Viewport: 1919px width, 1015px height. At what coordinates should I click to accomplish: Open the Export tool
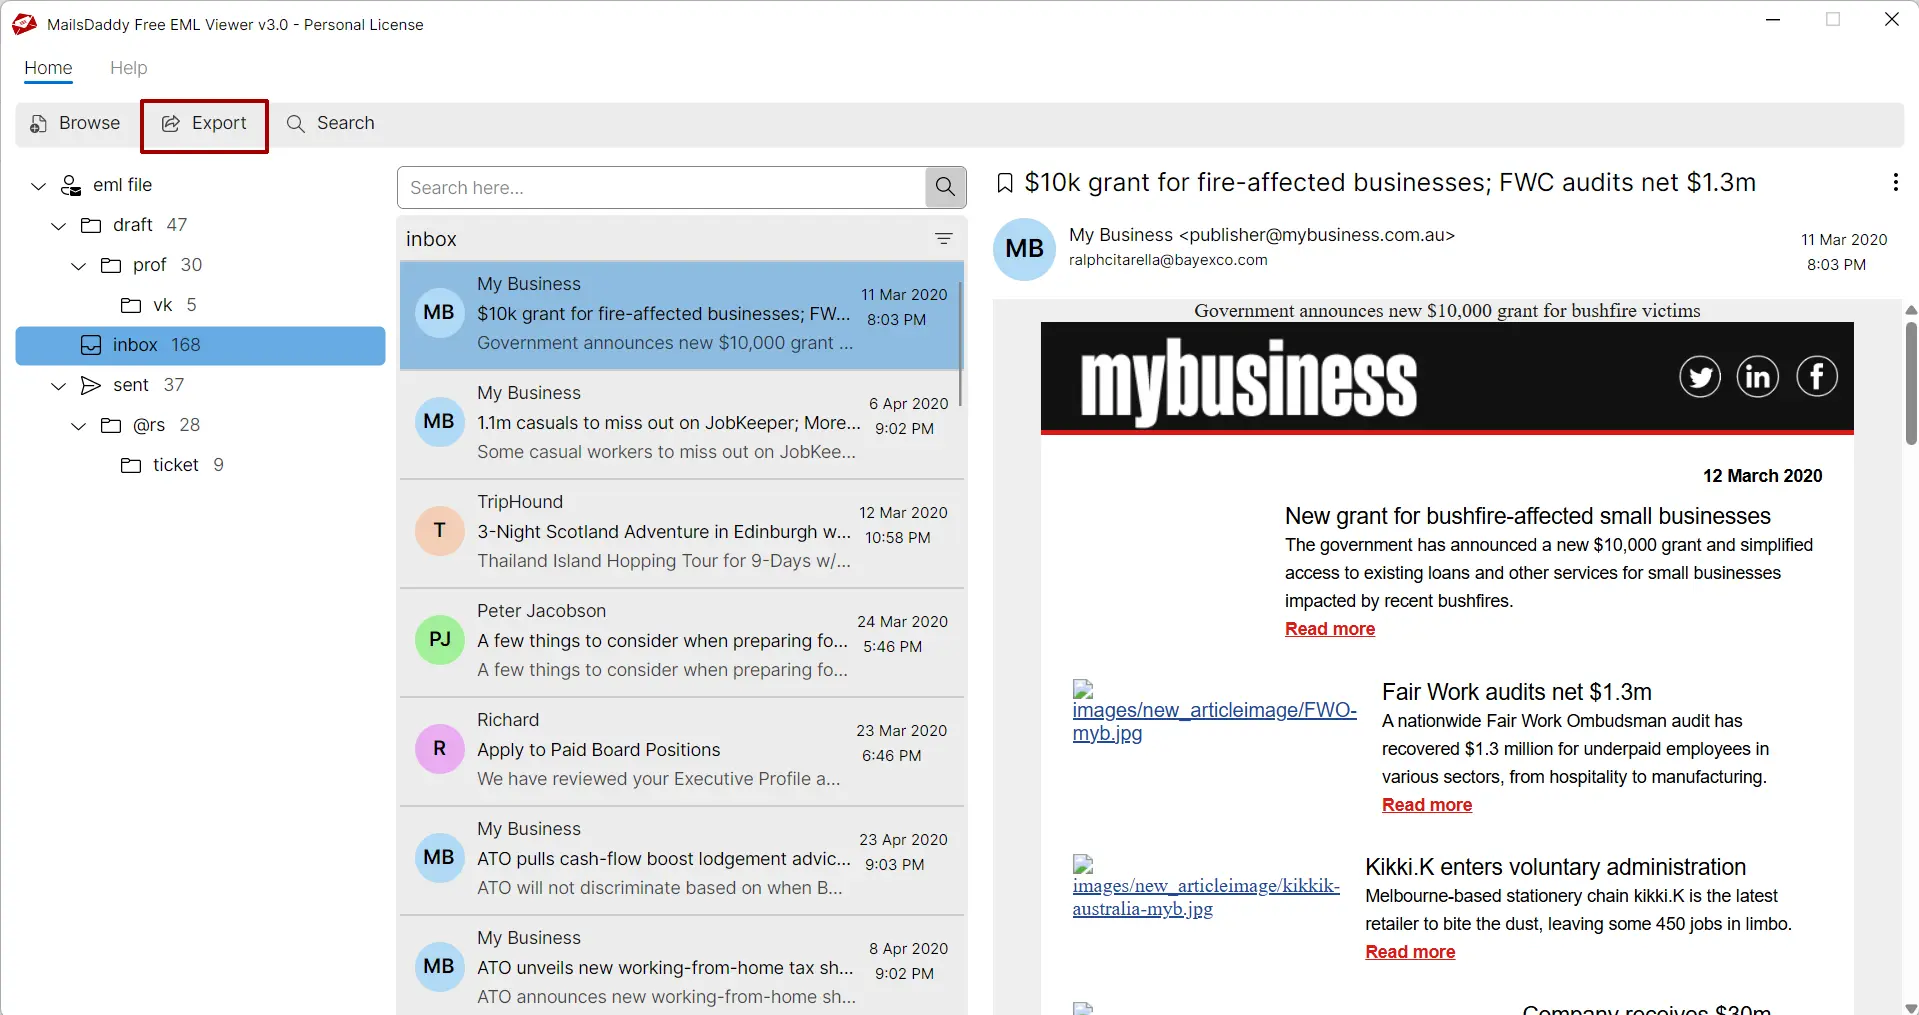pos(204,124)
